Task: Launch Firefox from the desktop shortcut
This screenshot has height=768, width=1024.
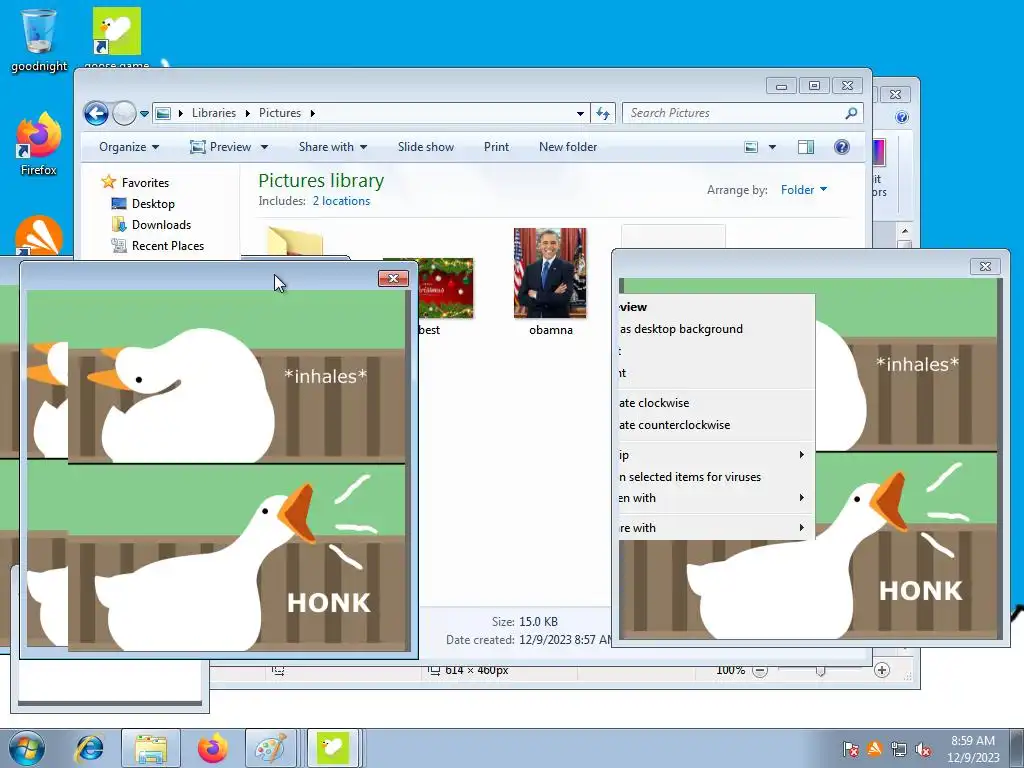Action: (39, 144)
